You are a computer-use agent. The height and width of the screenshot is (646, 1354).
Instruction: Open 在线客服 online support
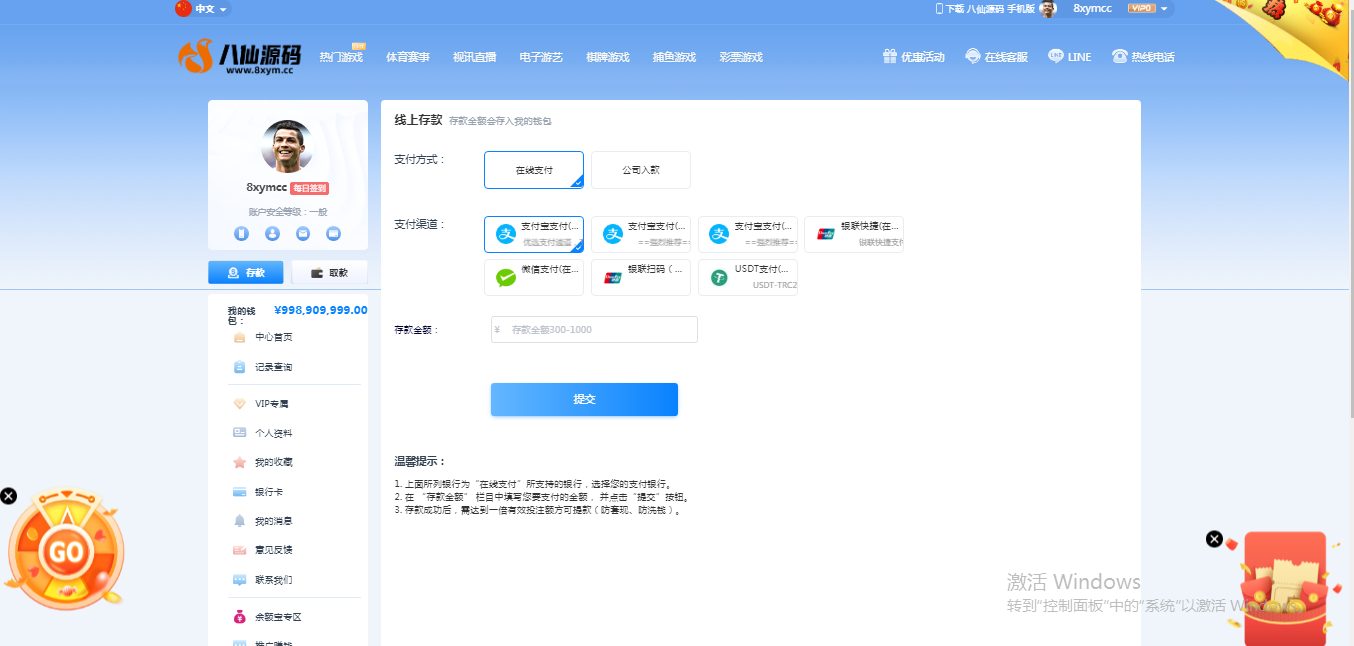[x=996, y=57]
